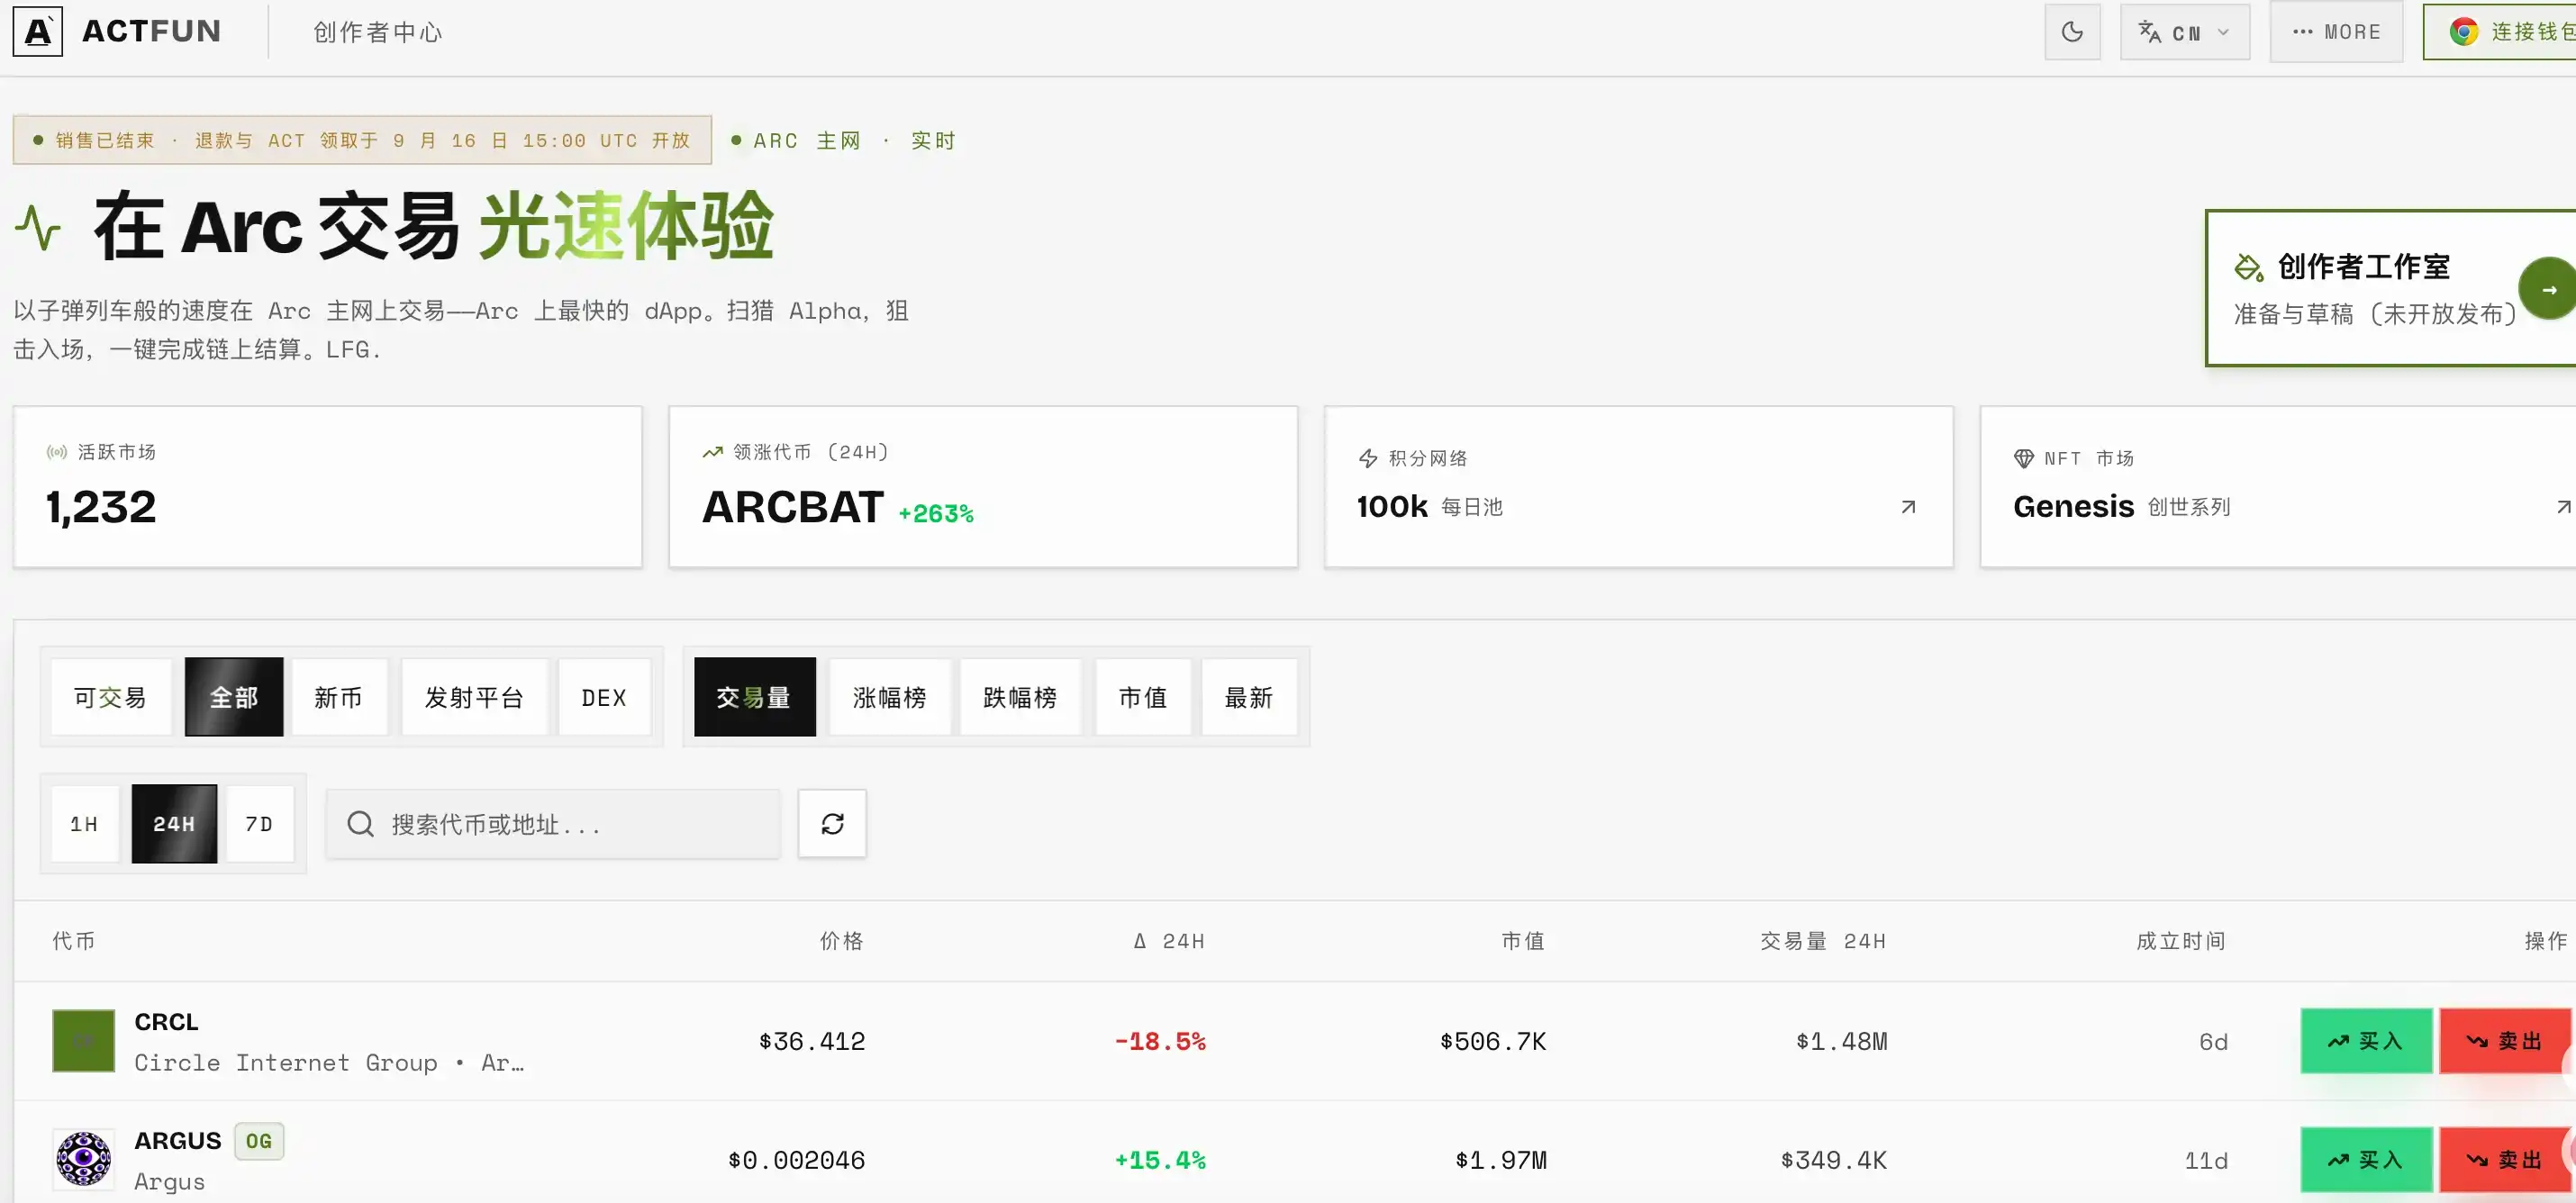
Task: Click the CRCL token thumbnail
Action: 84,1041
